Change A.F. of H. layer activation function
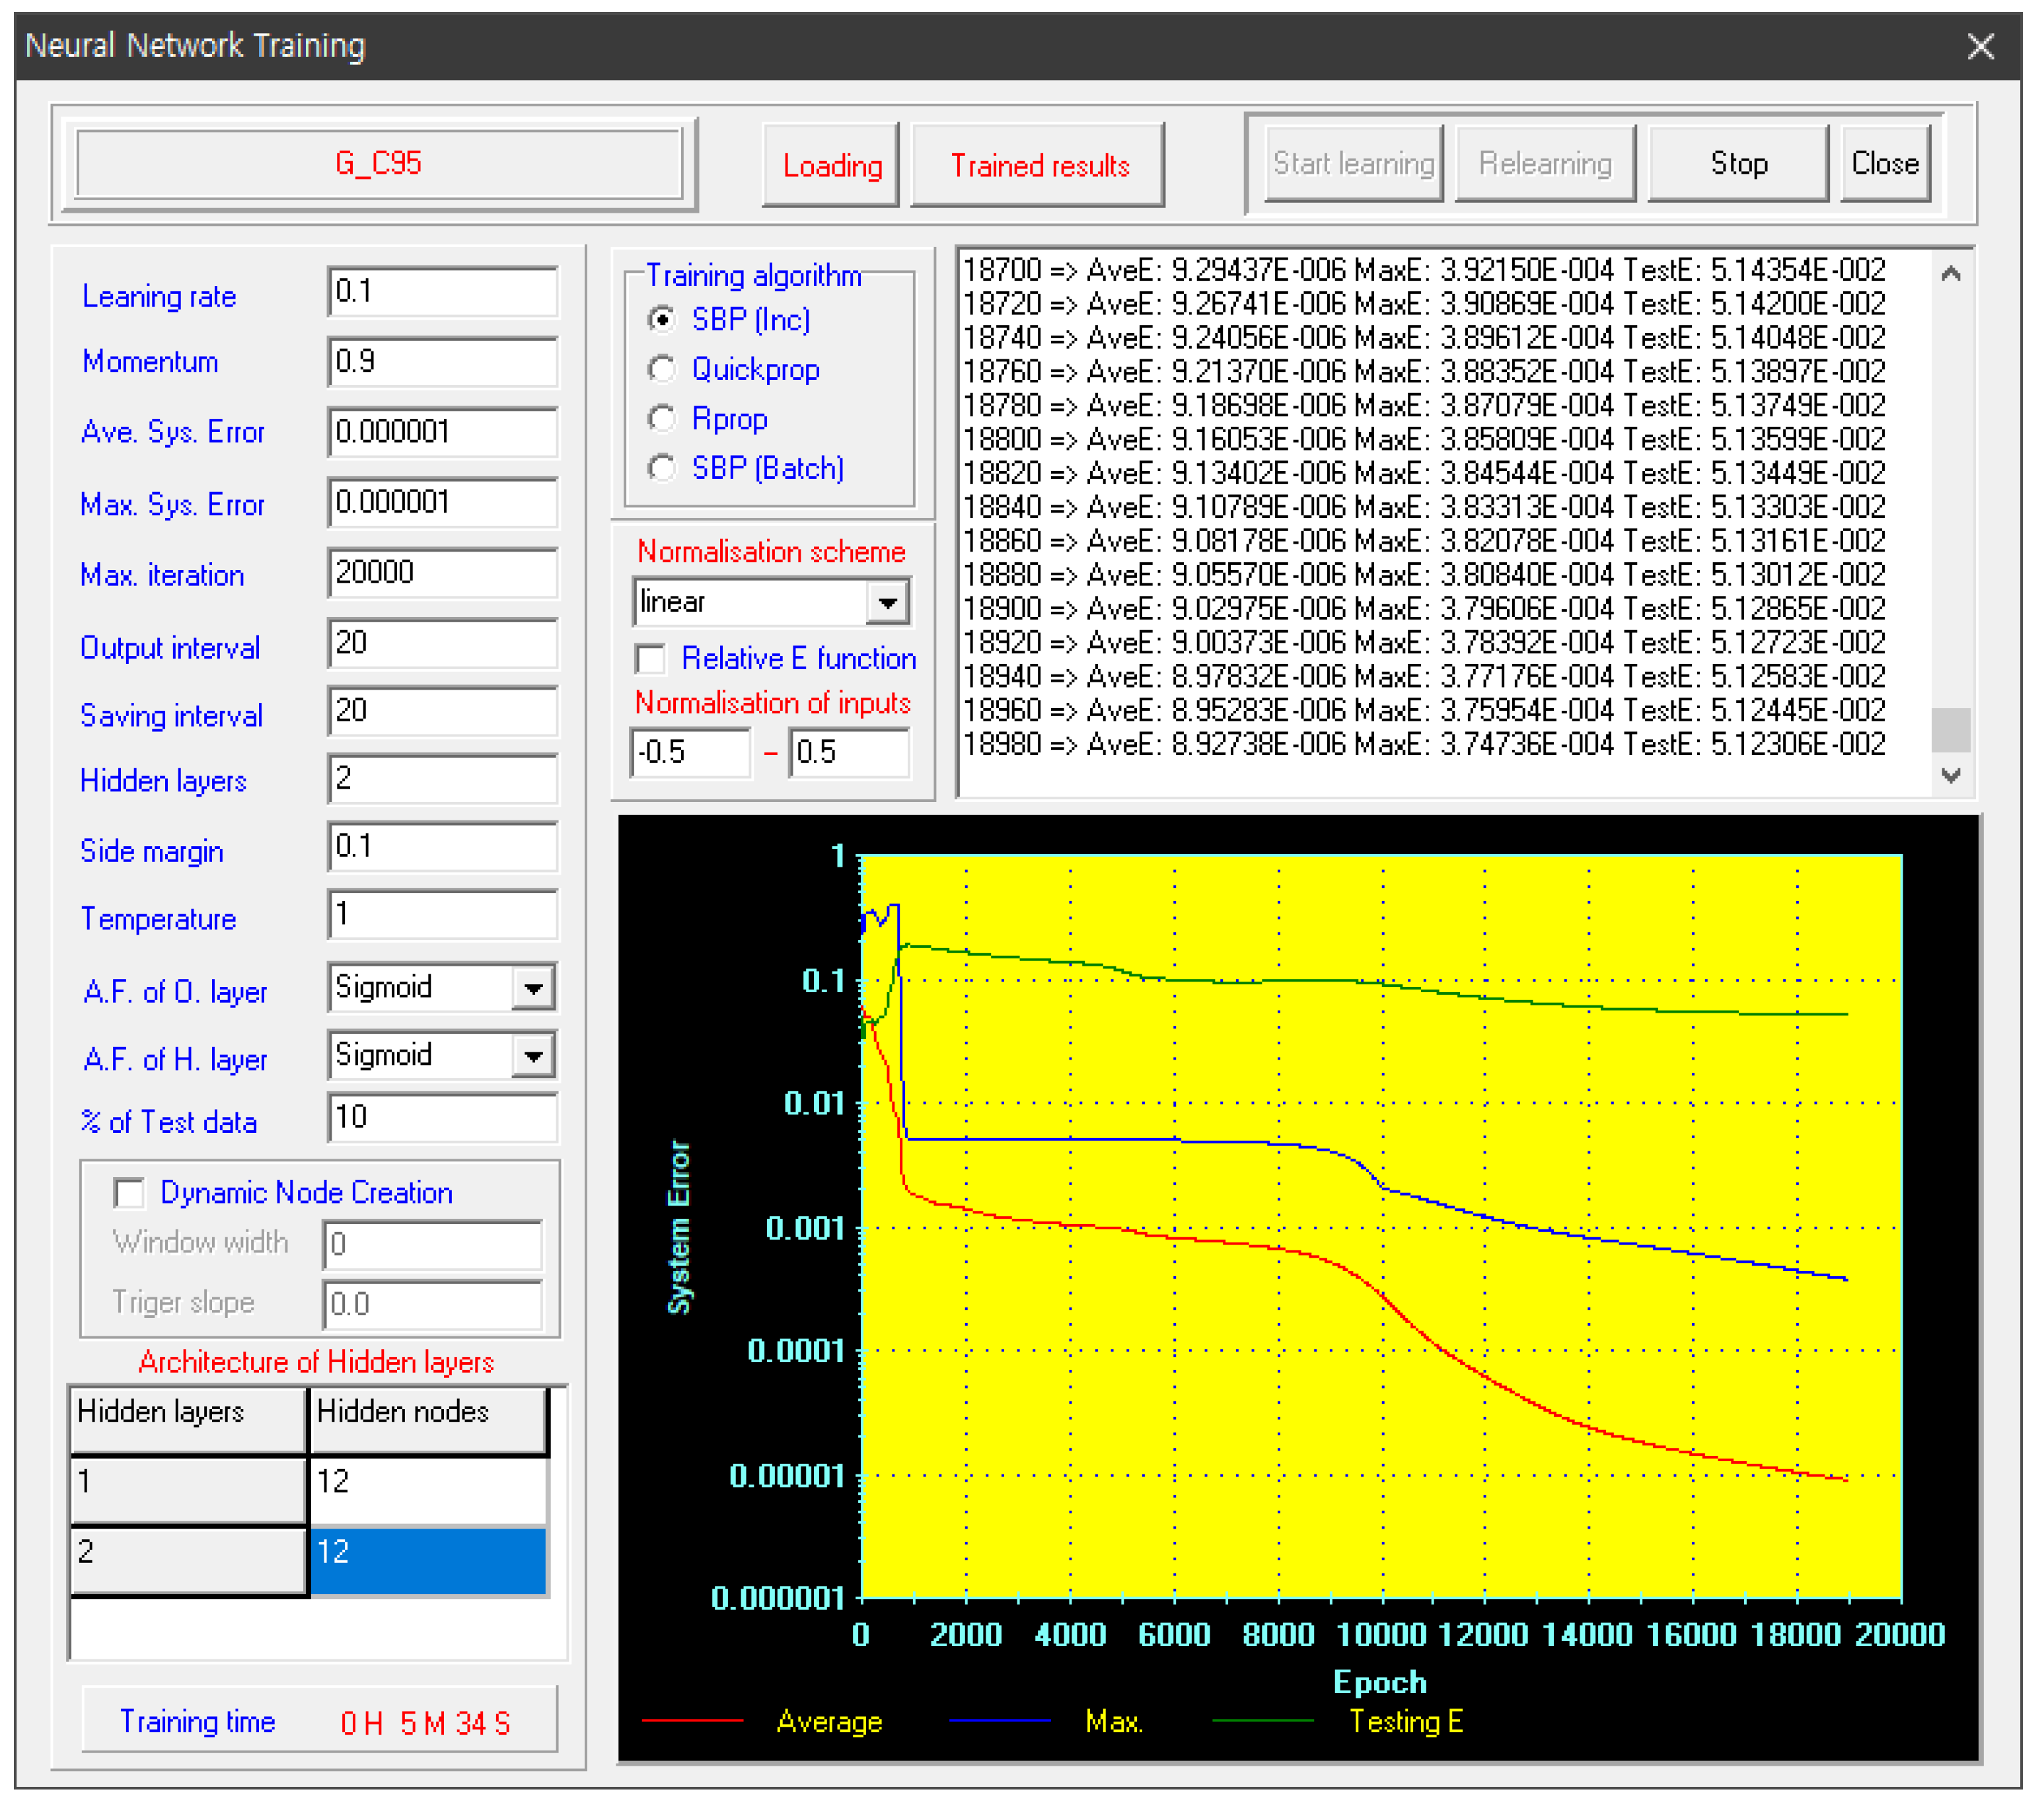The image size is (2044, 1808). click(533, 1056)
